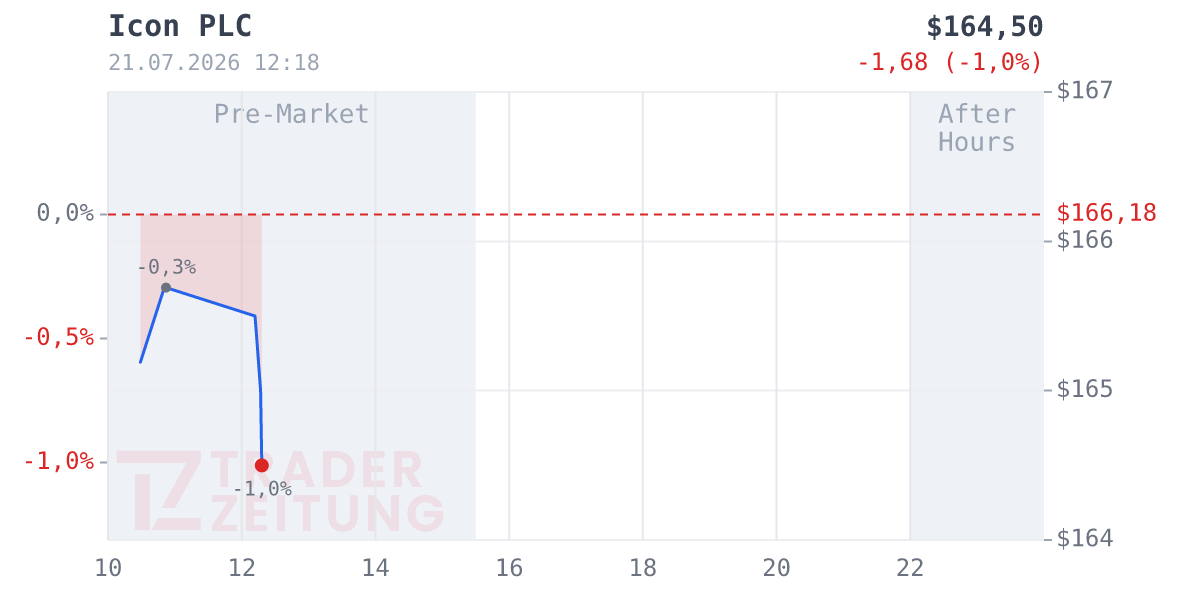
Task: Click the 16 hour tick on time axis
Action: click(x=509, y=568)
